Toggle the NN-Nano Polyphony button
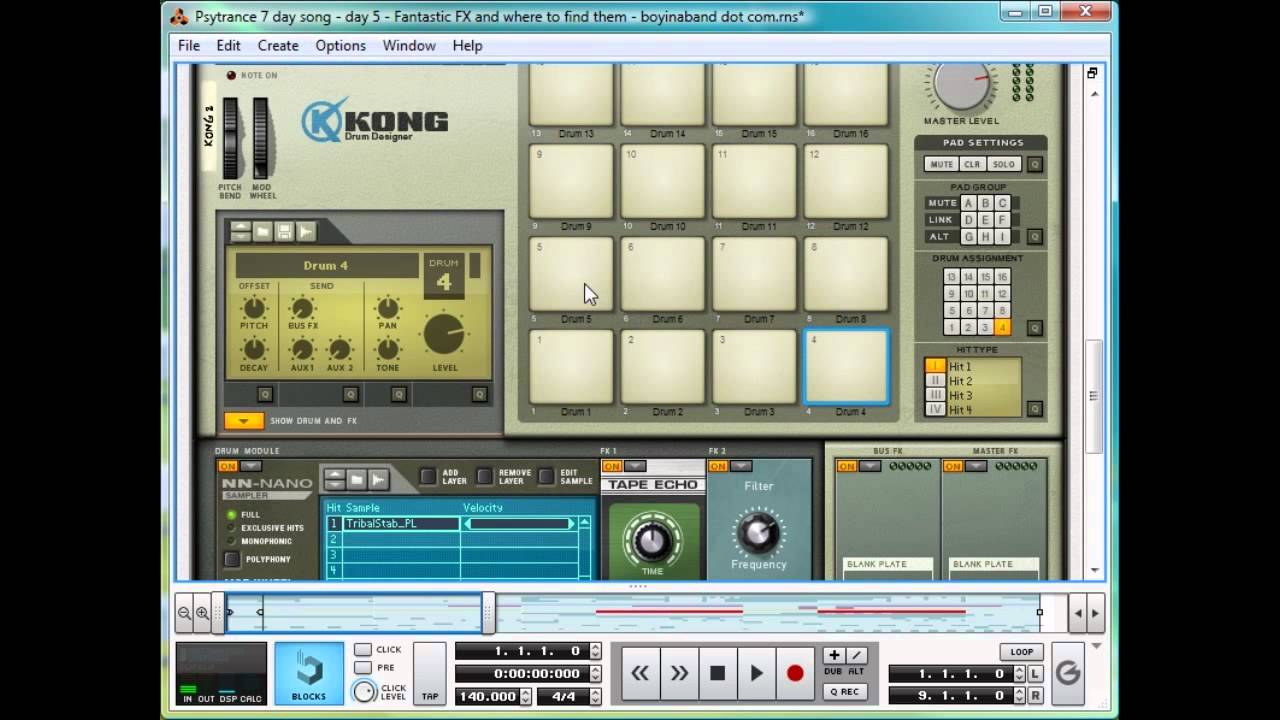Viewport: 1280px width, 720px height. pyautogui.click(x=232, y=559)
